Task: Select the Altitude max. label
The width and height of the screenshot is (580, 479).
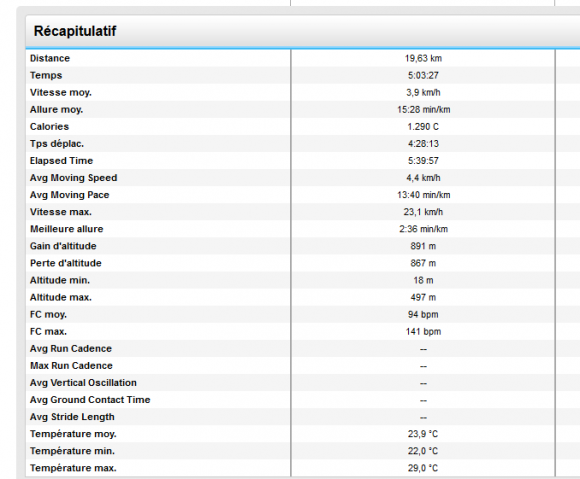Action: (x=61, y=297)
